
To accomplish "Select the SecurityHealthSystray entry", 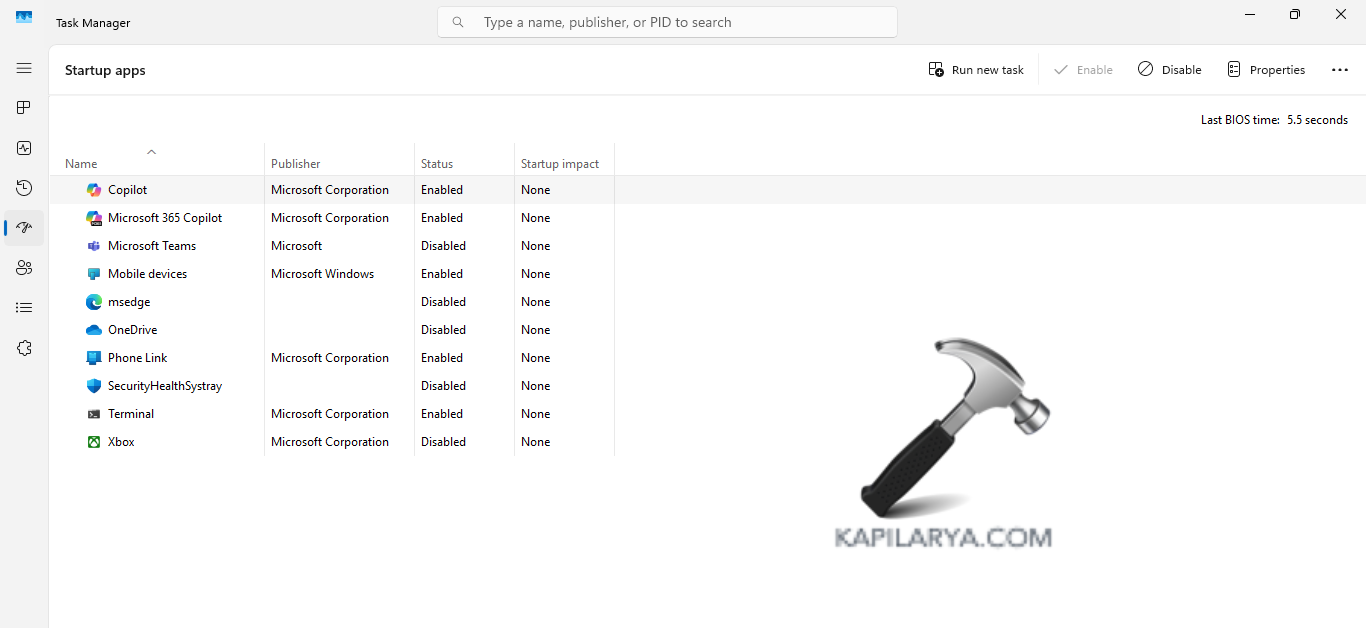I will [x=165, y=386].
